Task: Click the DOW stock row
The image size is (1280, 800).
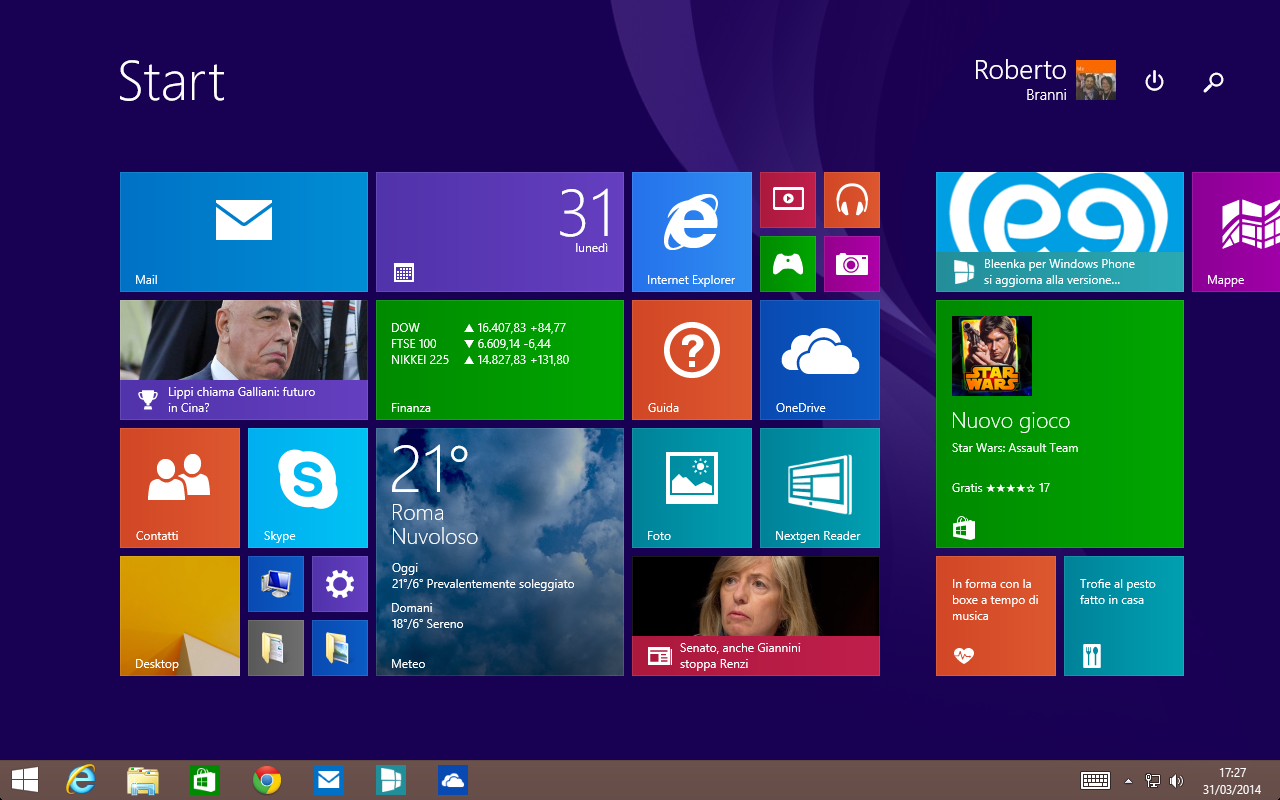Action: tap(479, 328)
